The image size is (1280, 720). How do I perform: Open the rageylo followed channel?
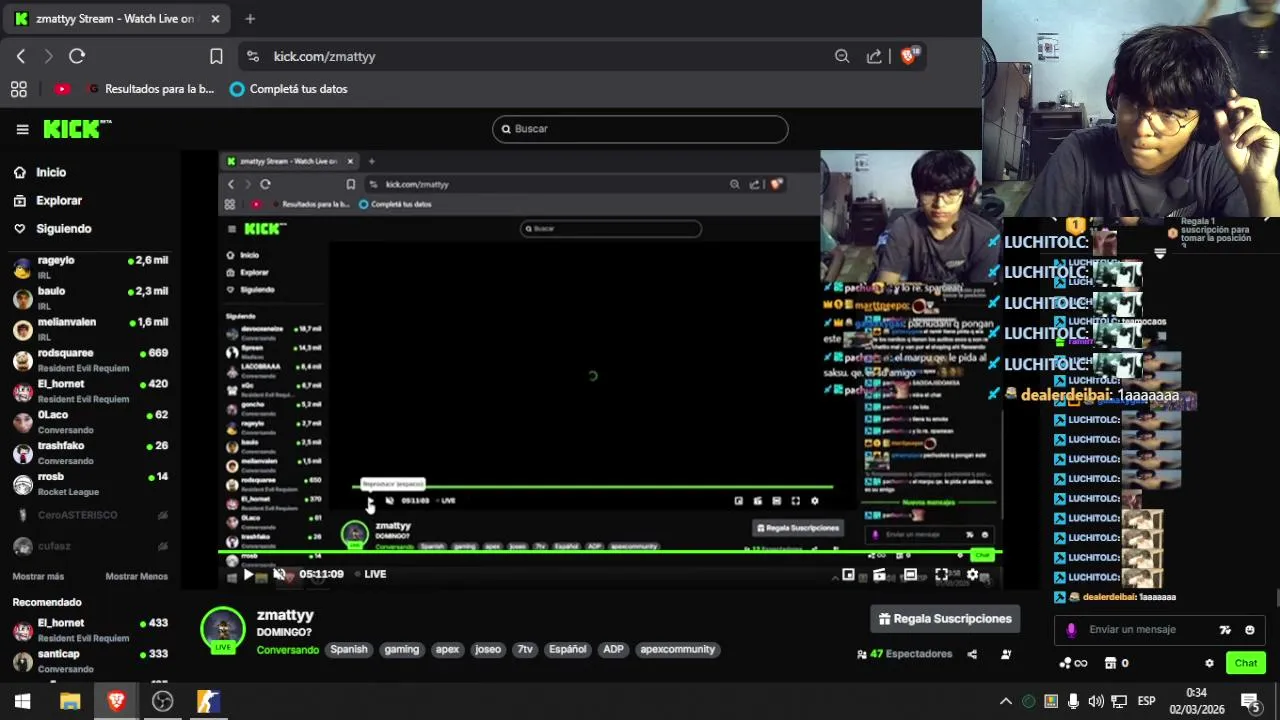pyautogui.click(x=90, y=267)
